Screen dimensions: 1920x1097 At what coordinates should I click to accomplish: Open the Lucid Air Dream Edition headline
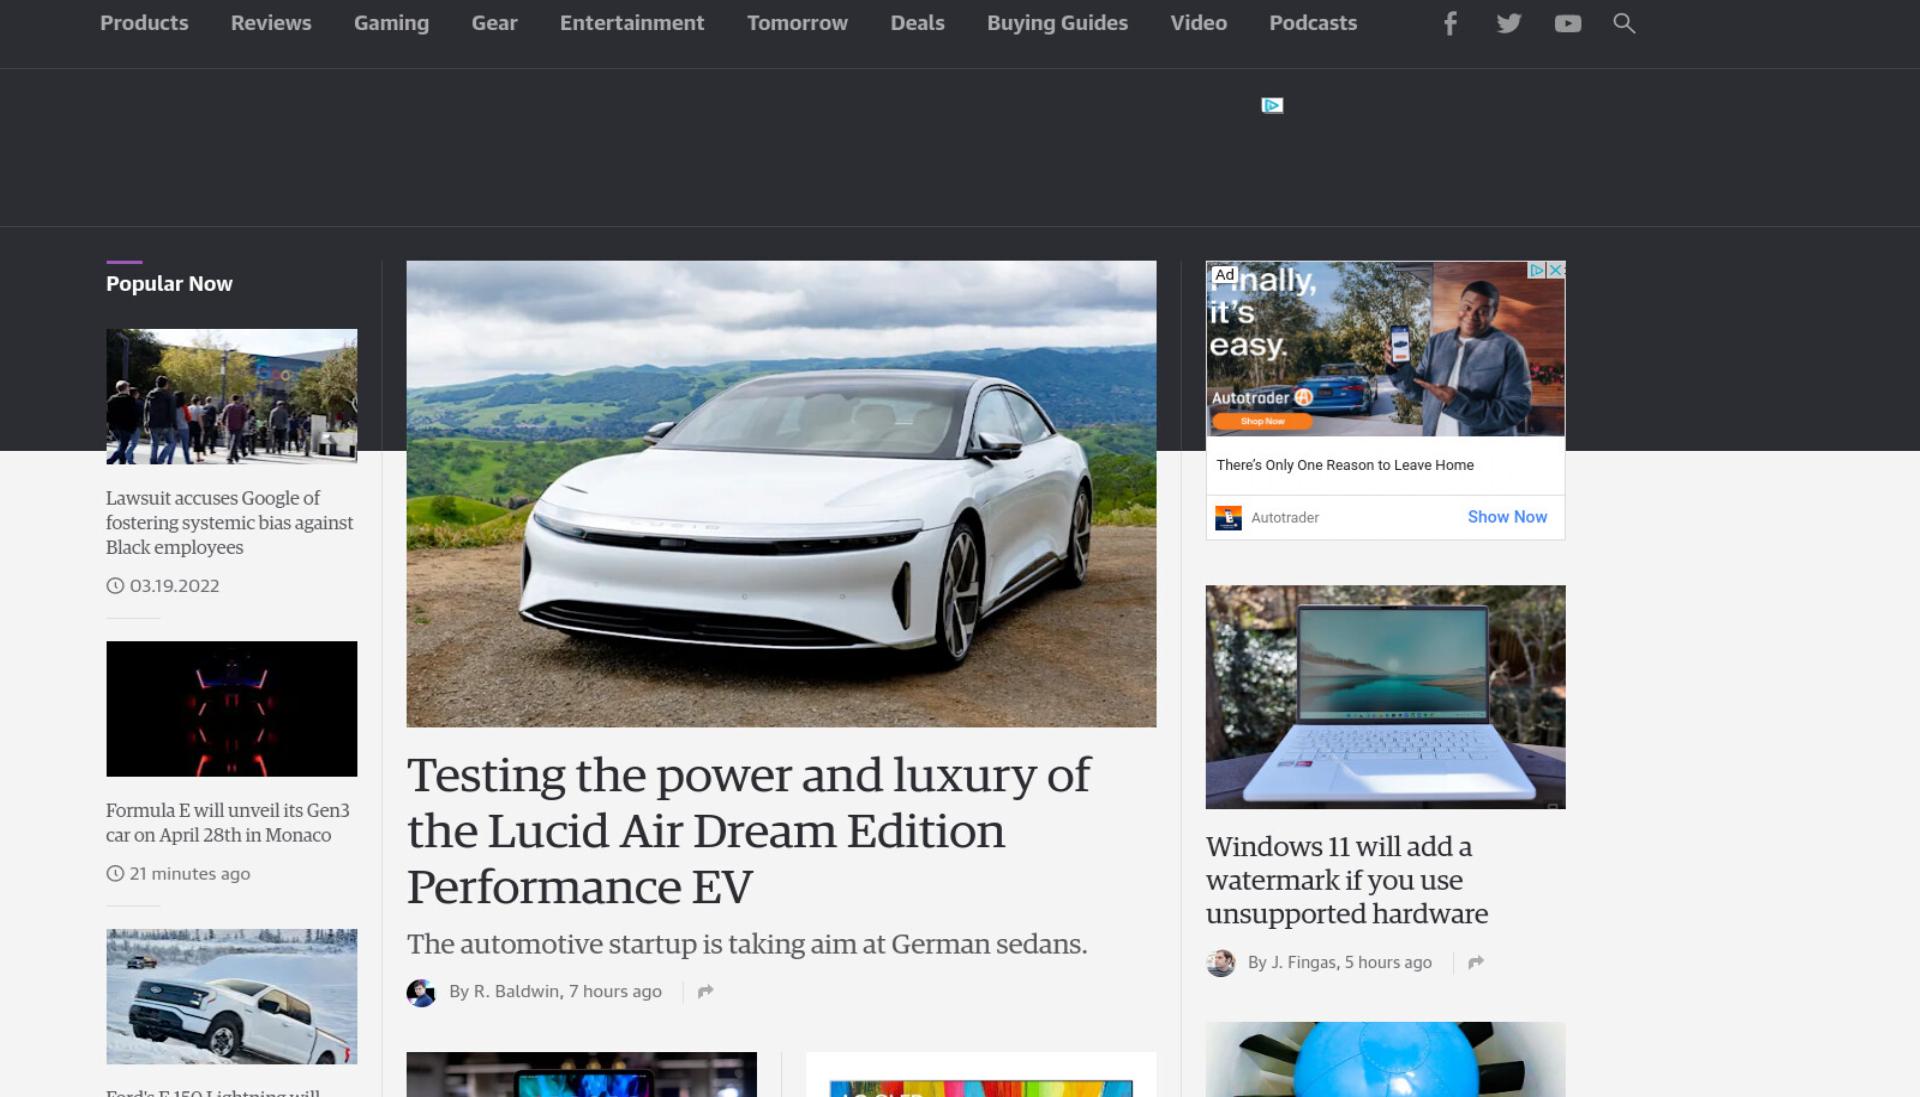click(748, 831)
